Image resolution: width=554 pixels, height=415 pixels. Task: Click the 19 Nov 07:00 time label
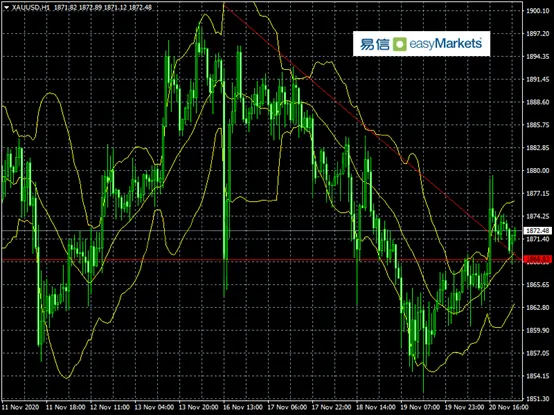(x=420, y=407)
